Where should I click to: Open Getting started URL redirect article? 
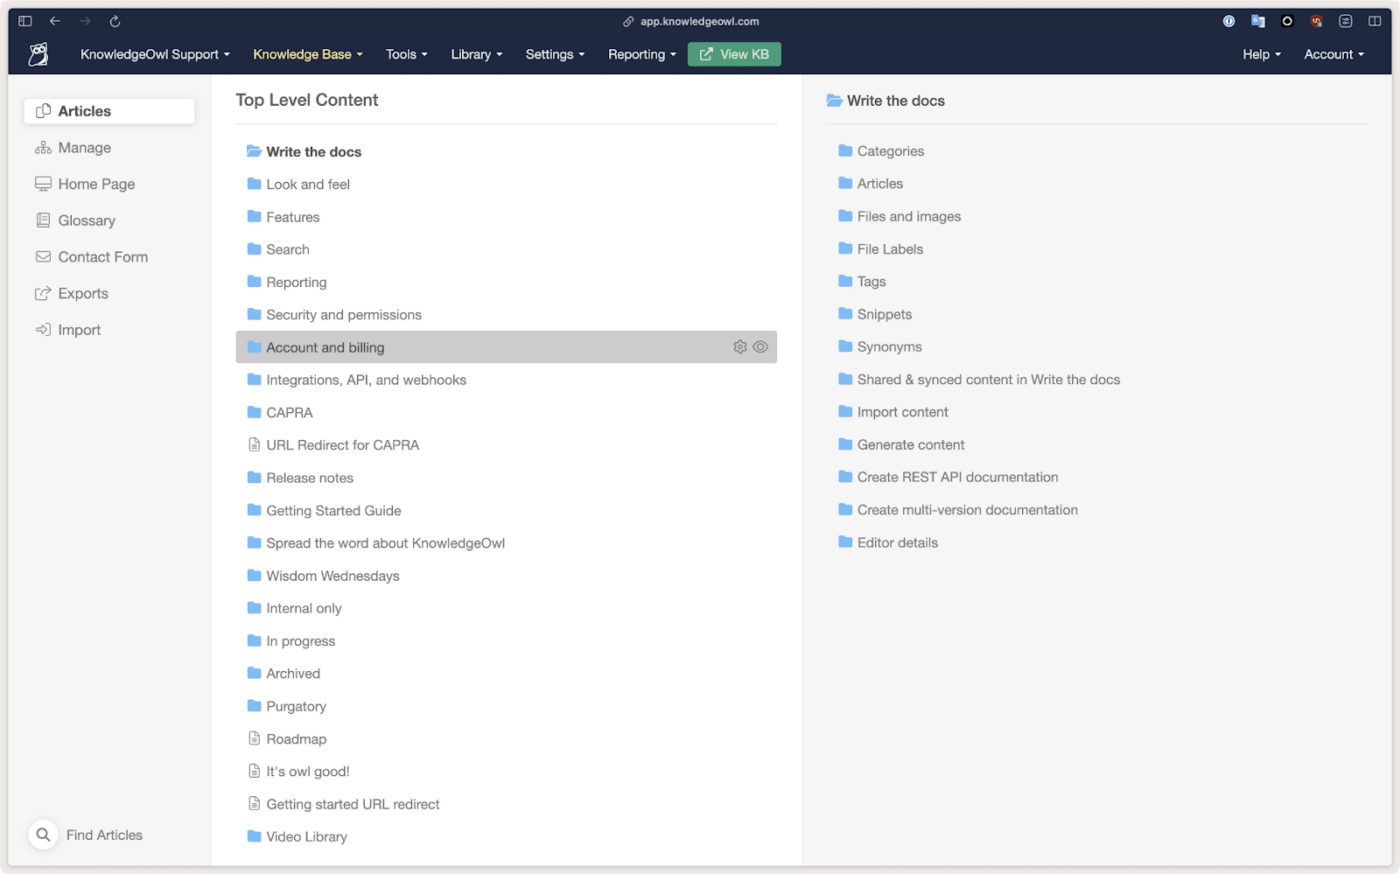click(x=353, y=804)
